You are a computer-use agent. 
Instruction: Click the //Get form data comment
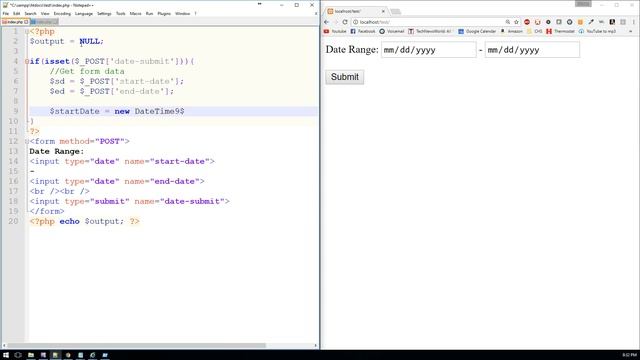coord(87,71)
